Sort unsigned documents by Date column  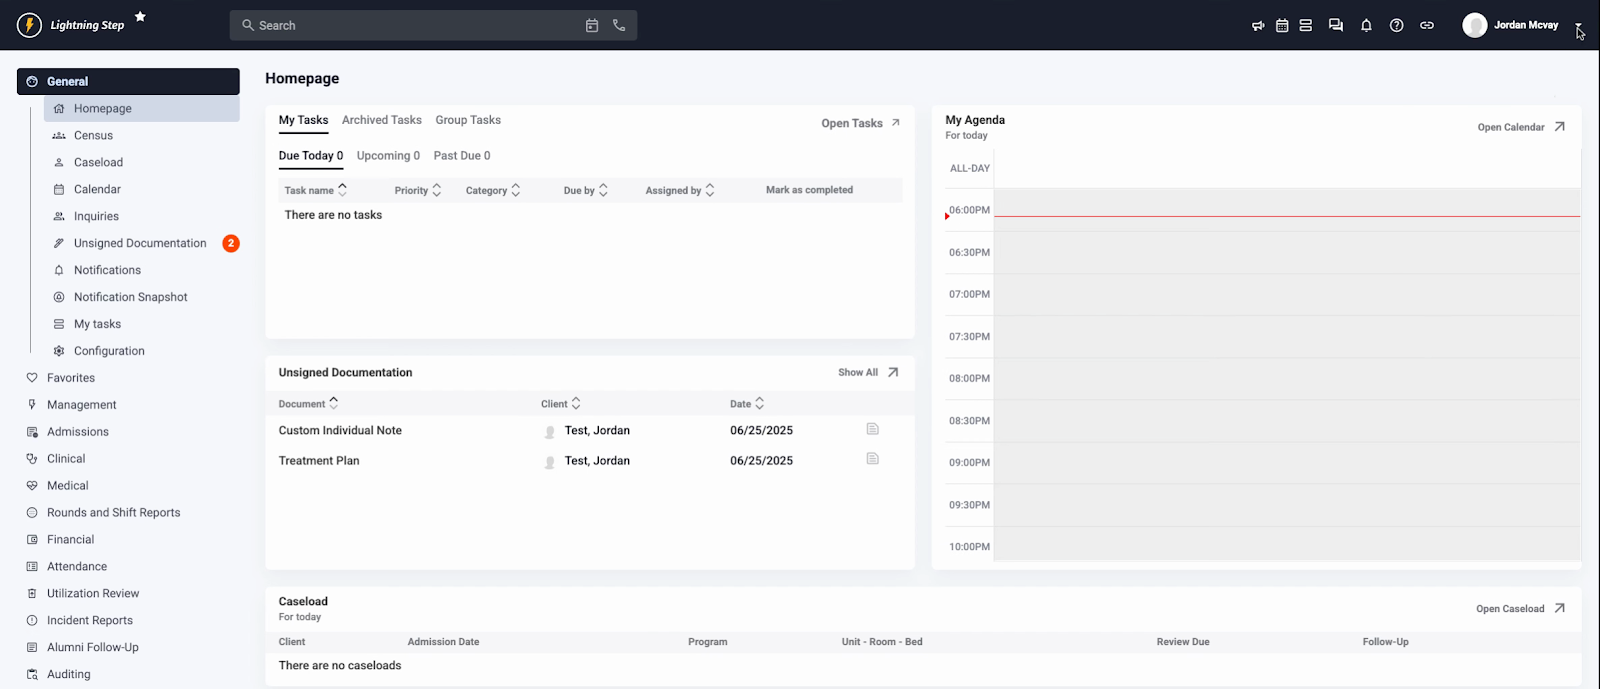[x=746, y=404]
